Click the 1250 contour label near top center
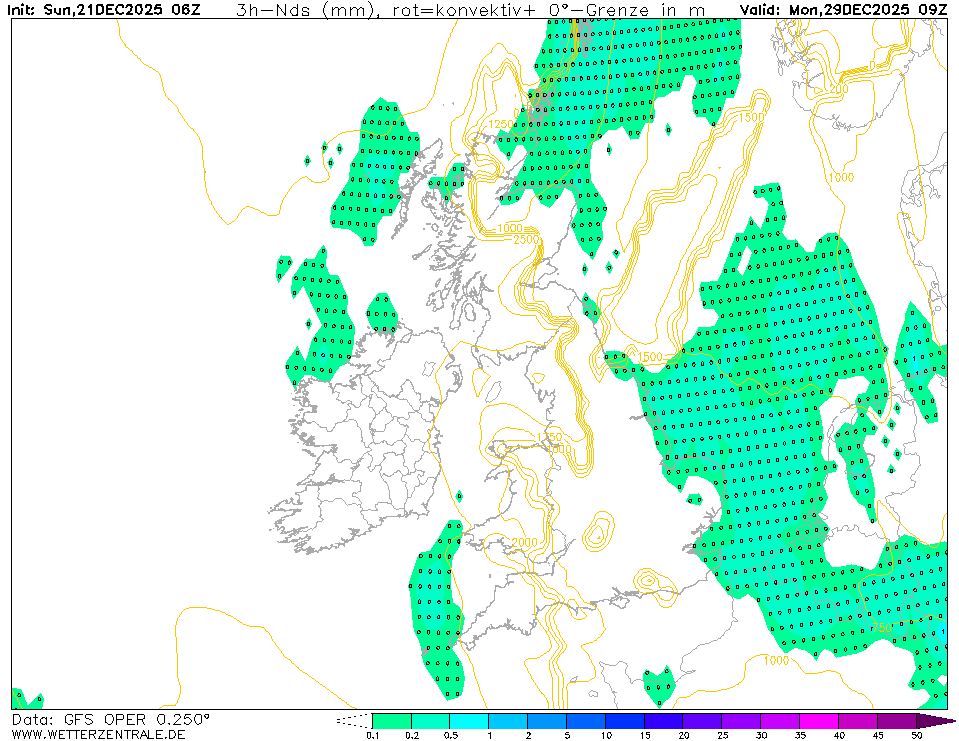Viewport: 959px width, 741px height. click(502, 124)
